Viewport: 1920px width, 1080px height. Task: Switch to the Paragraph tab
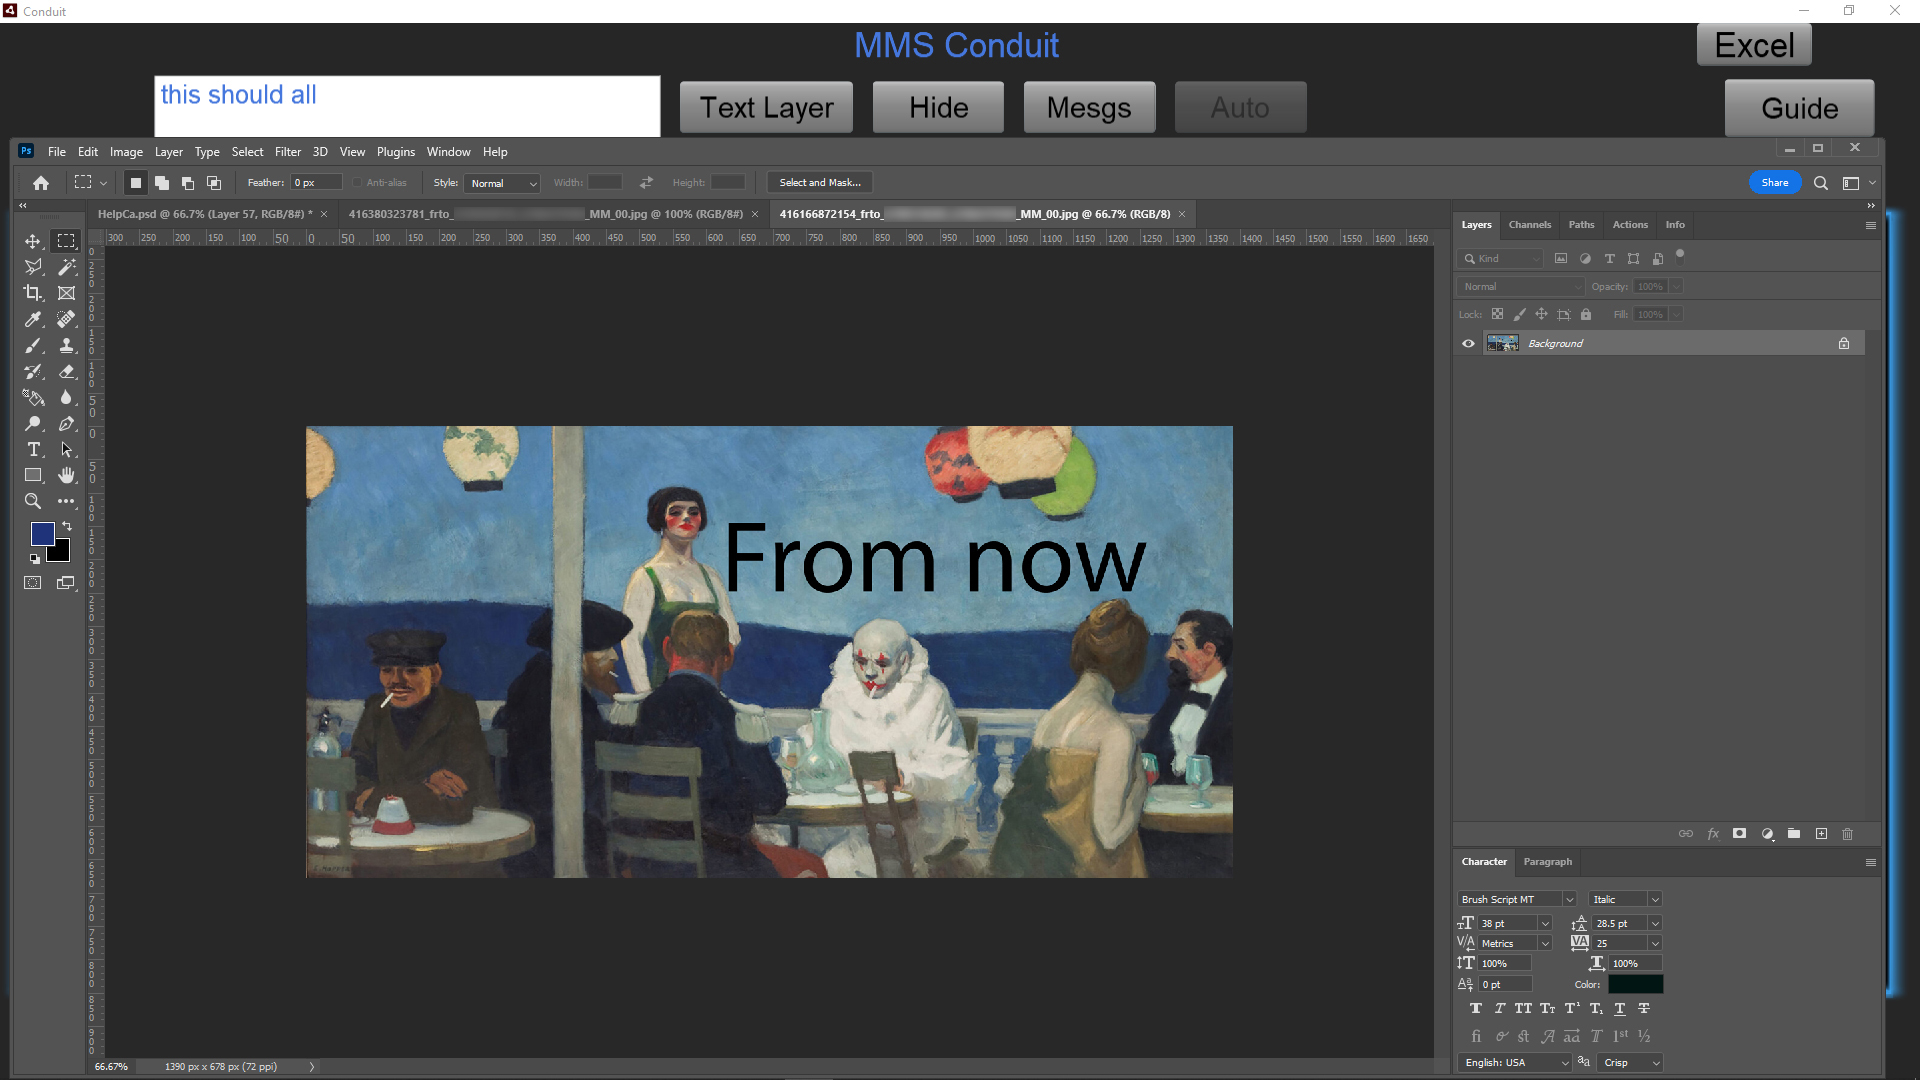1548,862
